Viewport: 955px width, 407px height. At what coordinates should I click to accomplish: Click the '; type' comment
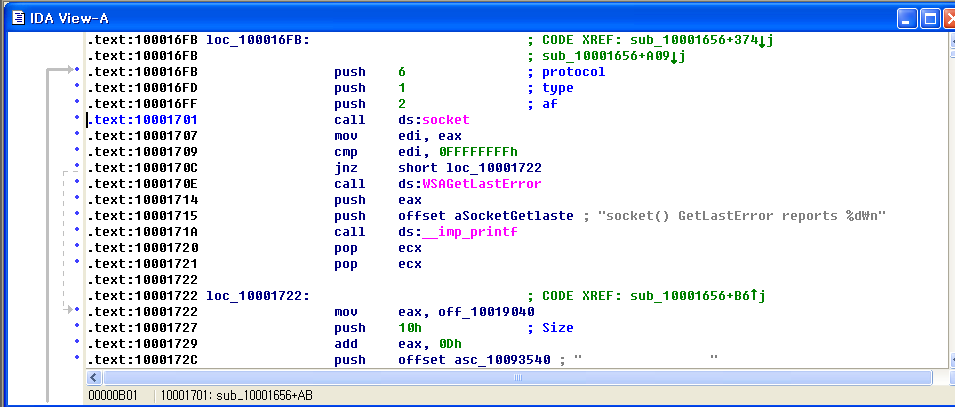[x=551, y=88]
